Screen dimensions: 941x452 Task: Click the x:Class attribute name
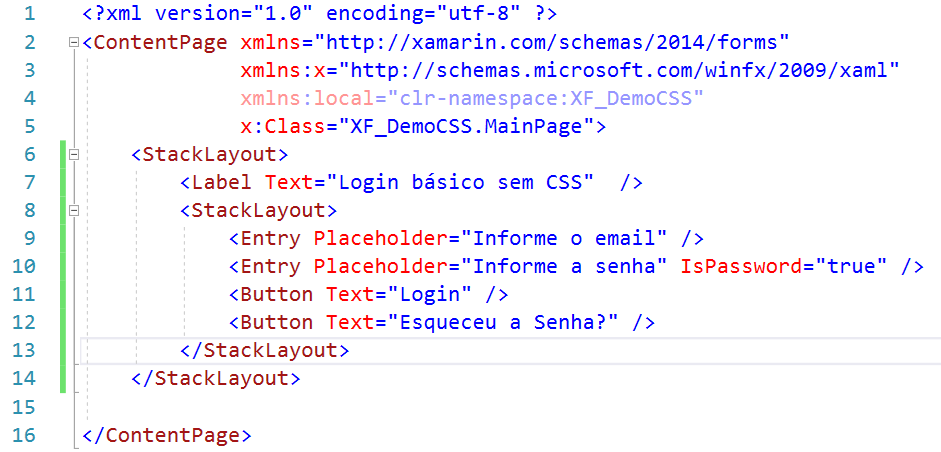point(283,127)
